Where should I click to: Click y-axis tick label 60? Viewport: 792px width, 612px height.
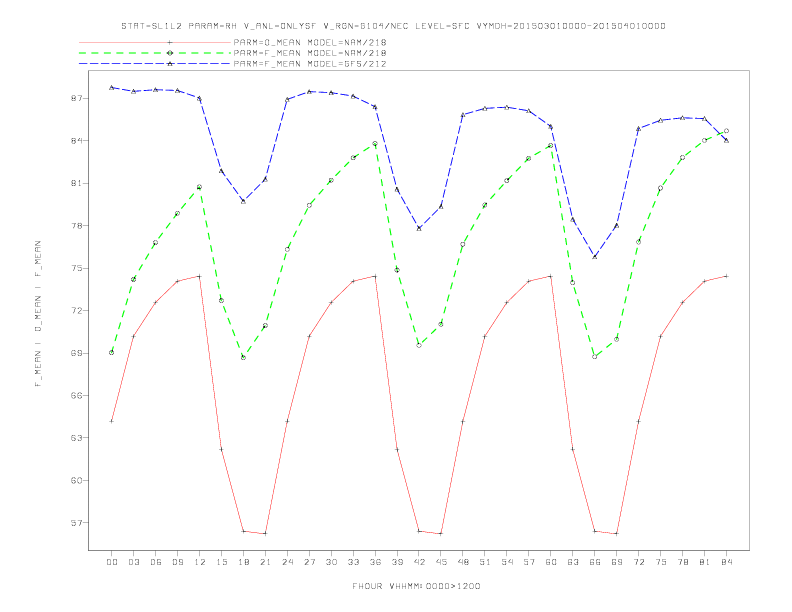pyautogui.click(x=76, y=480)
